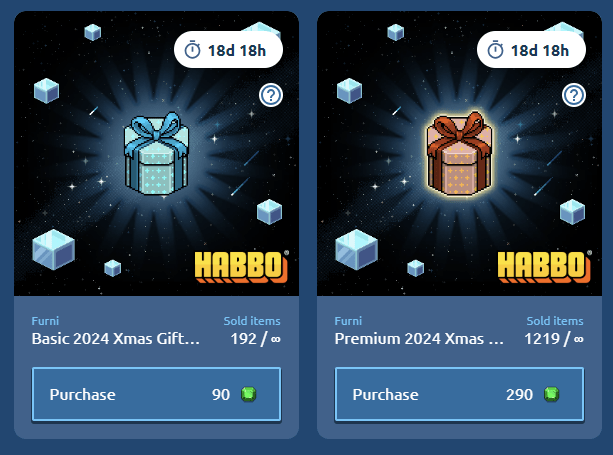613x455 pixels.
Task: Open help icon on Premium gift card
Action: click(x=574, y=95)
